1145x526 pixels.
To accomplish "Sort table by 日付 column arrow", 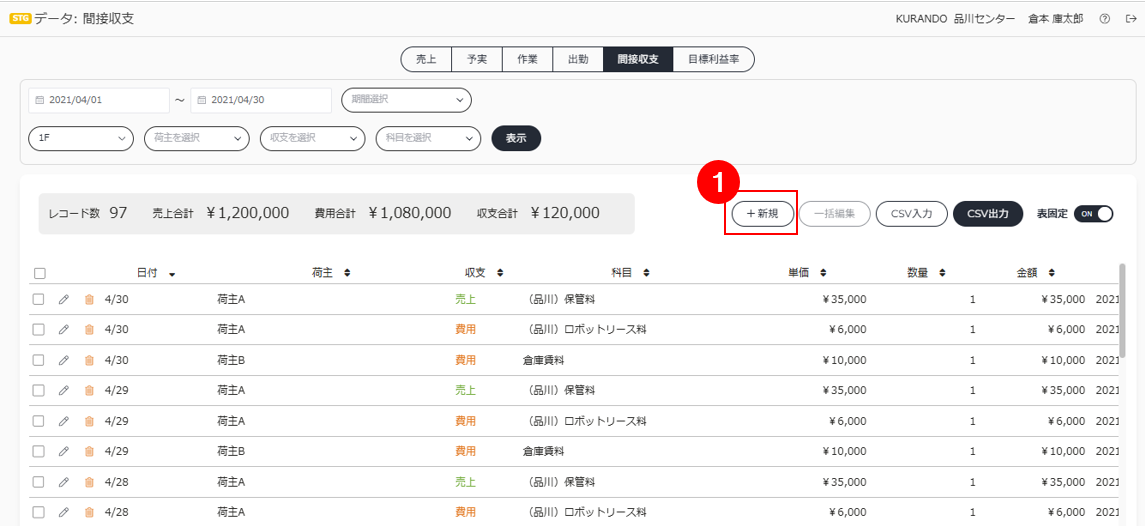I will click(x=172, y=274).
